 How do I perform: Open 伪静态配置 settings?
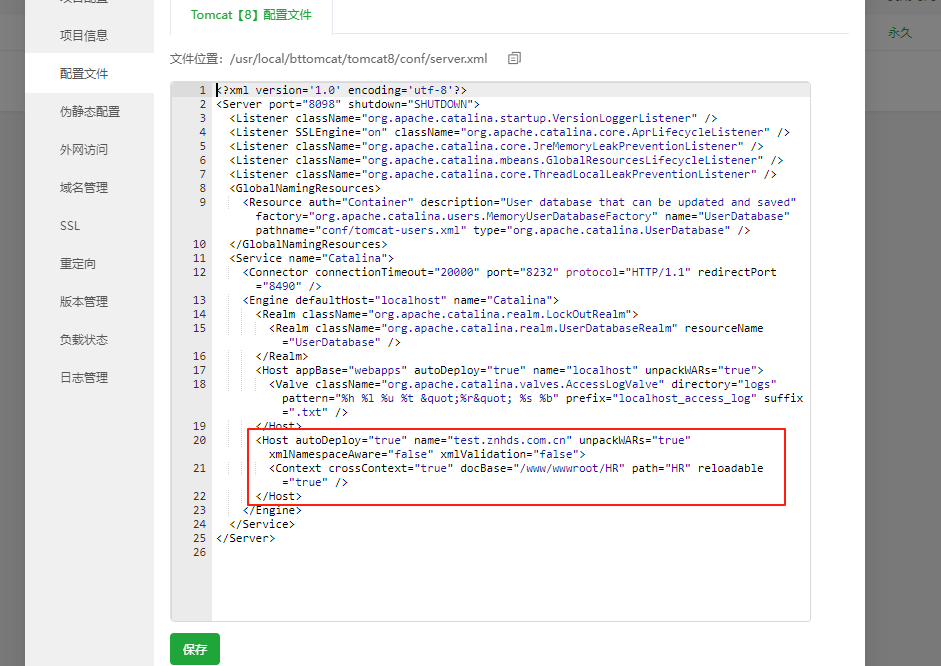pos(90,112)
